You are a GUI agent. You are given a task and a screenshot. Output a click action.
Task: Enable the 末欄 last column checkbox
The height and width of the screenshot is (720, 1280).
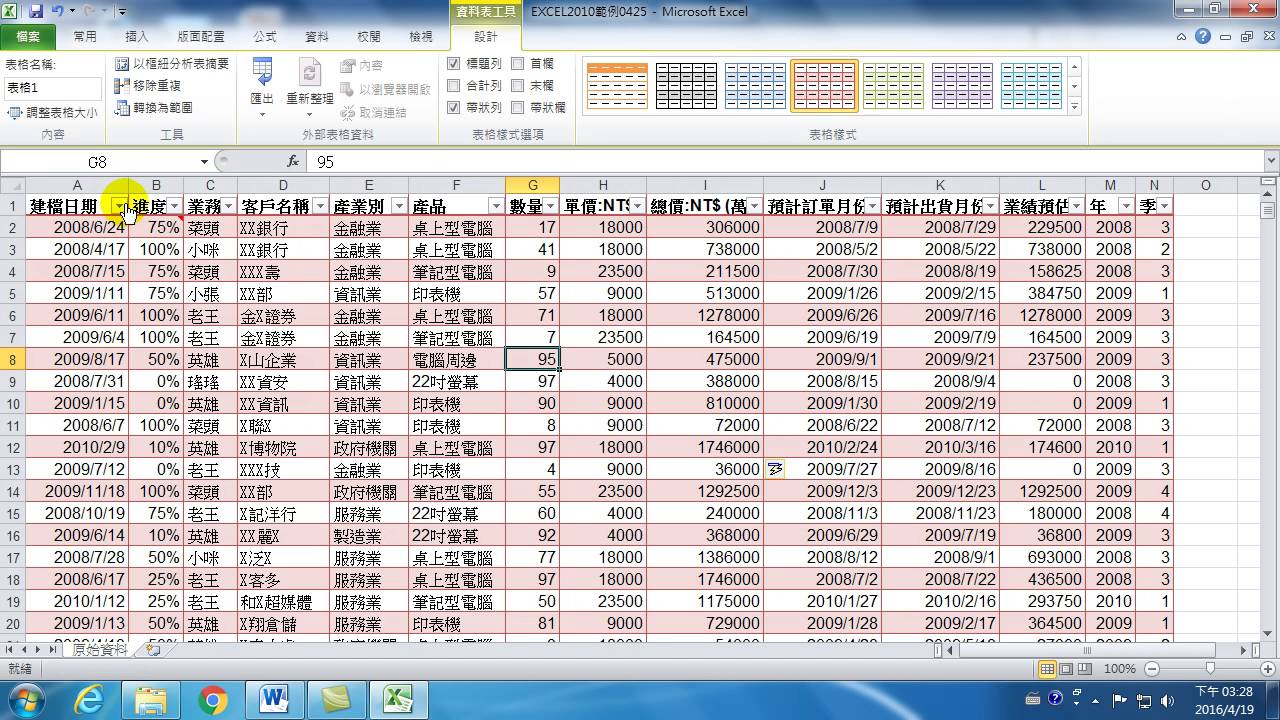518,85
